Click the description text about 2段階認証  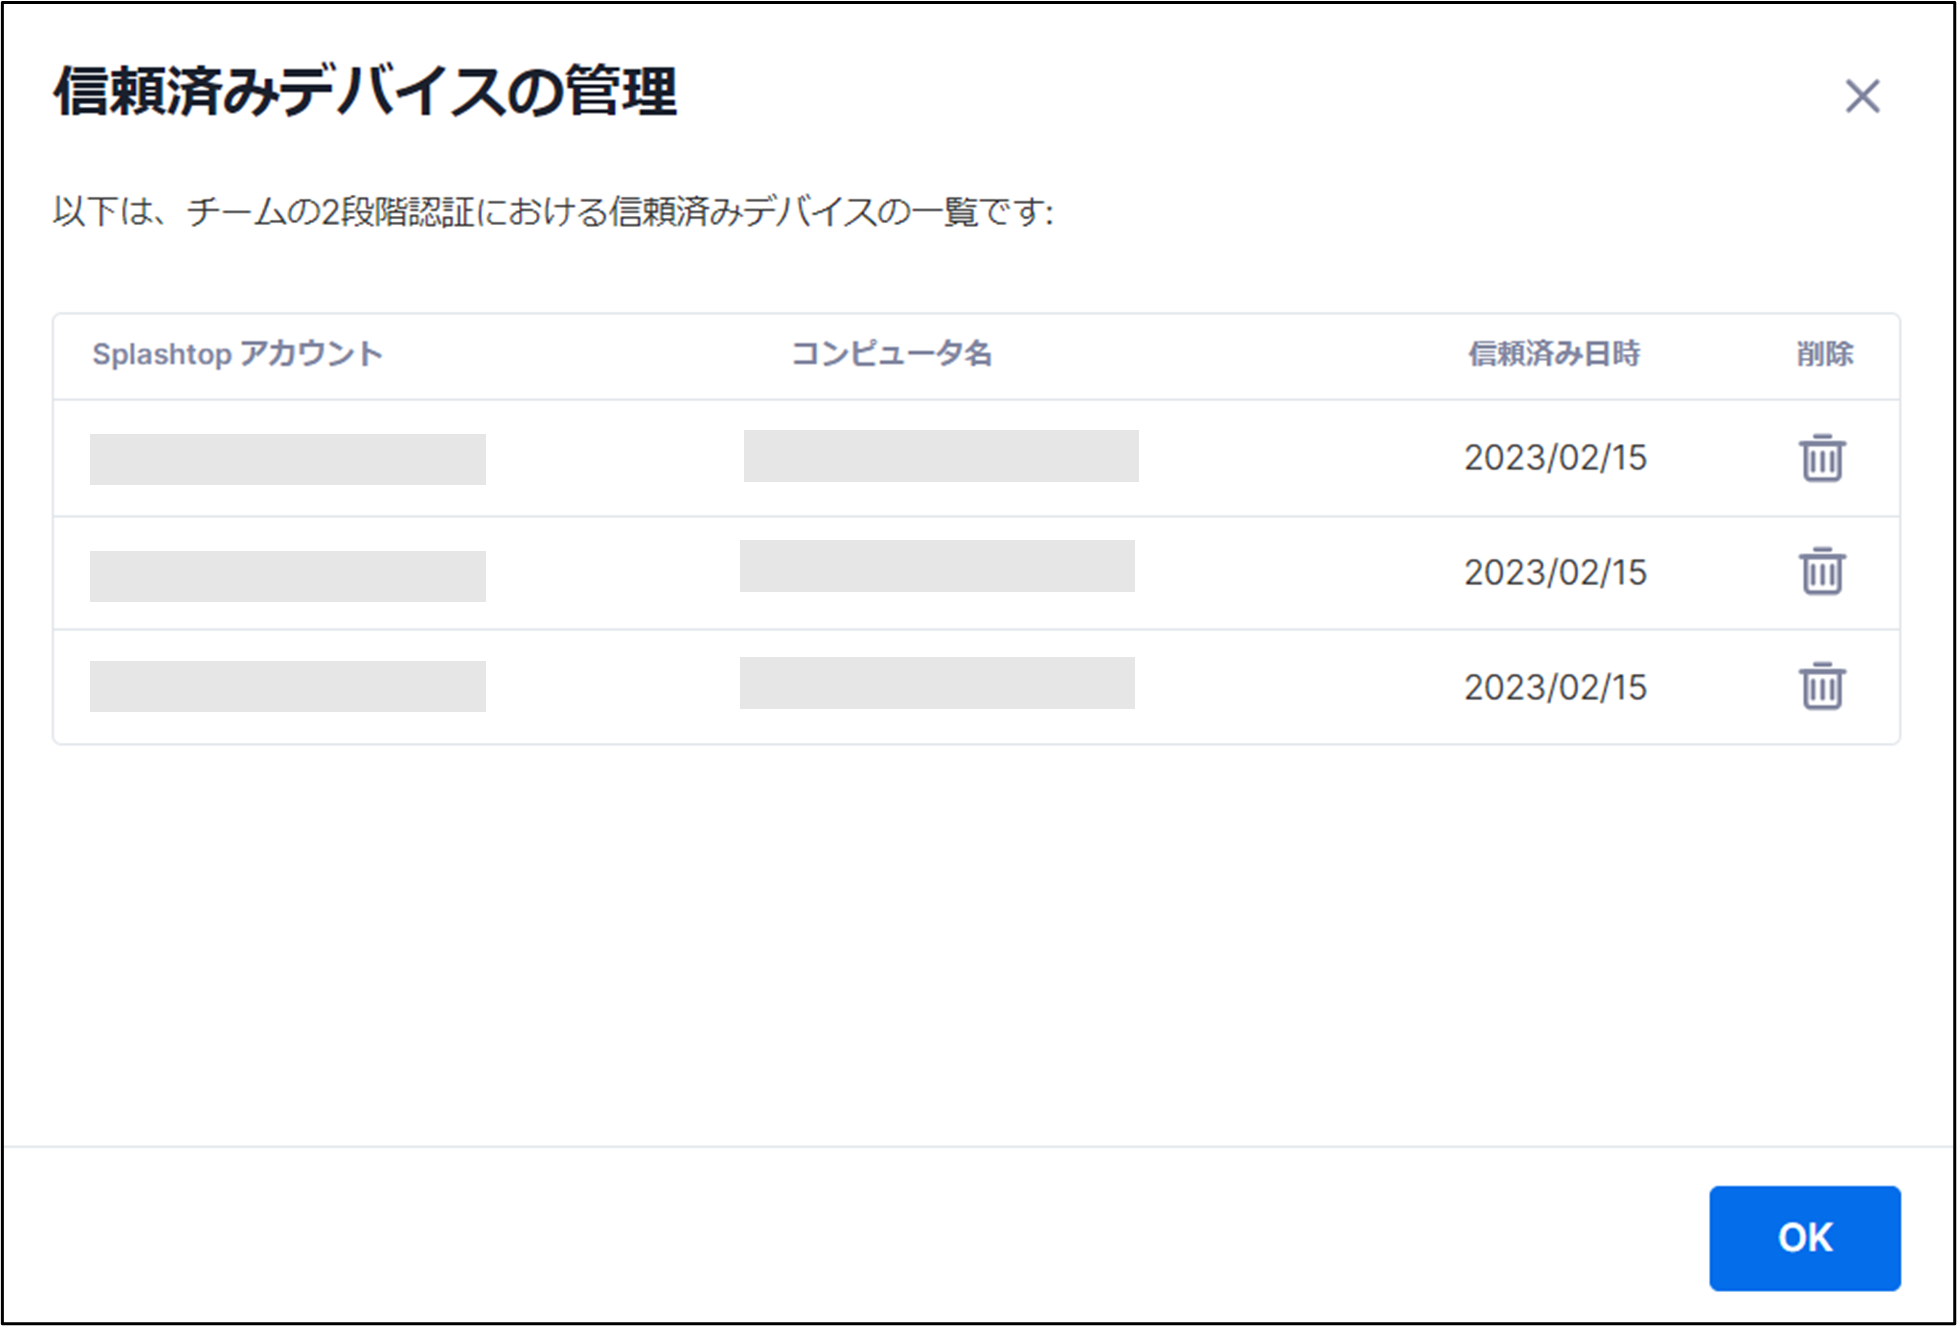pyautogui.click(x=553, y=212)
